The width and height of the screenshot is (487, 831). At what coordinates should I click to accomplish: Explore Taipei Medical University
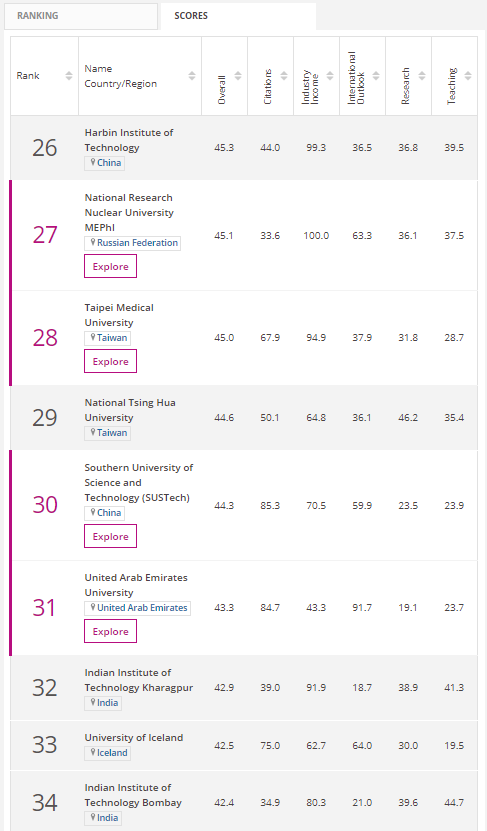pos(110,361)
